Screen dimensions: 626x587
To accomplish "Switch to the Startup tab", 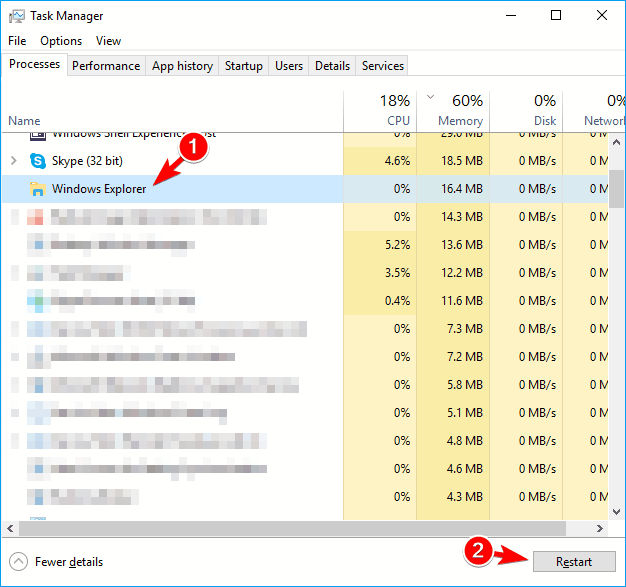I will [244, 66].
